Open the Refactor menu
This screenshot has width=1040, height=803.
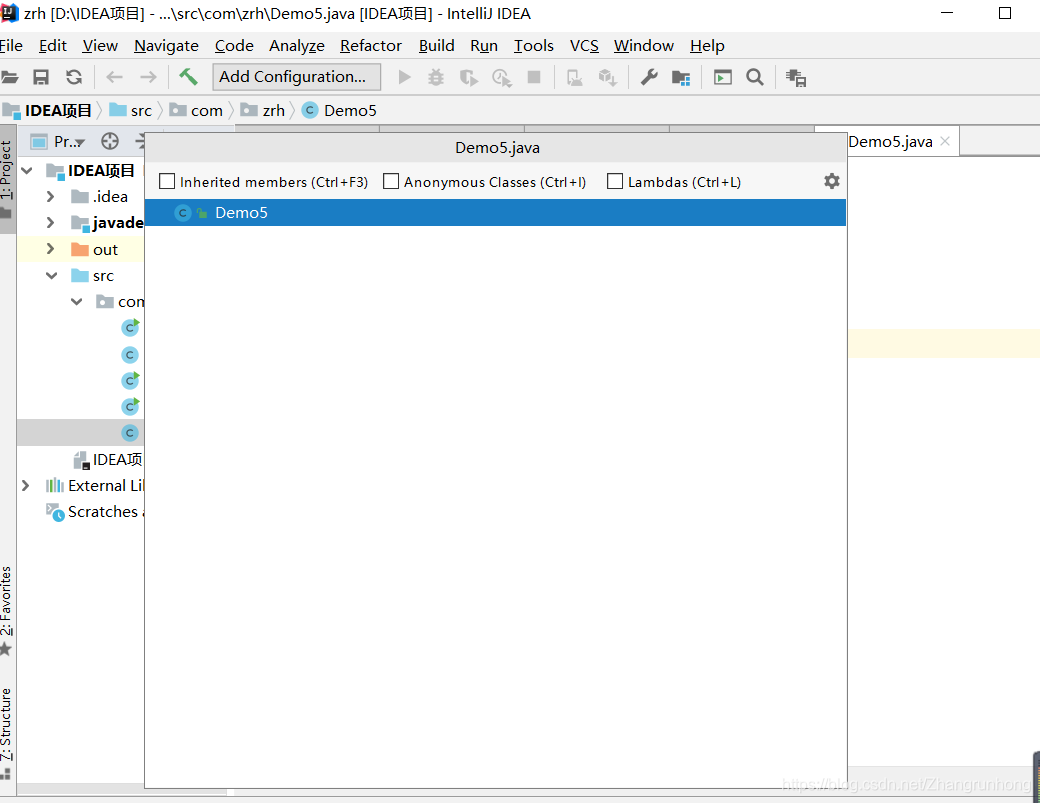click(371, 46)
